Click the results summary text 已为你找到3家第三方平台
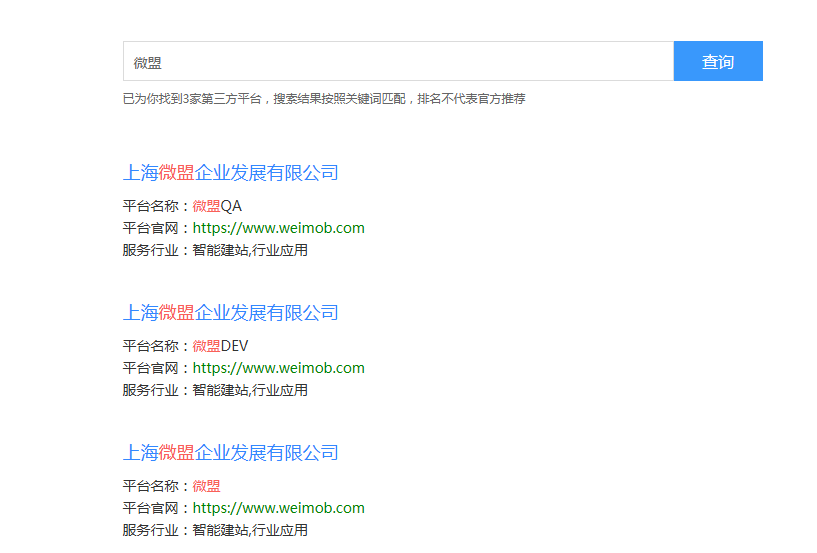This screenshot has width=817, height=553. pos(192,99)
